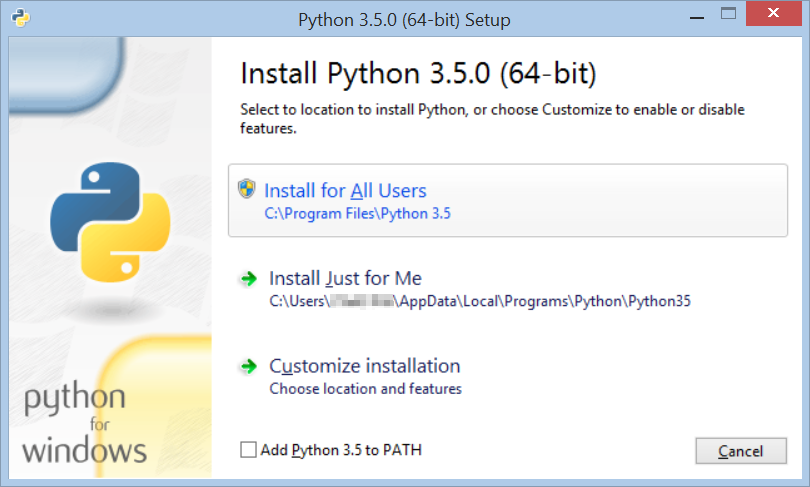Click the 'python for windows' text
This screenshot has width=810, height=487.
(x=84, y=425)
